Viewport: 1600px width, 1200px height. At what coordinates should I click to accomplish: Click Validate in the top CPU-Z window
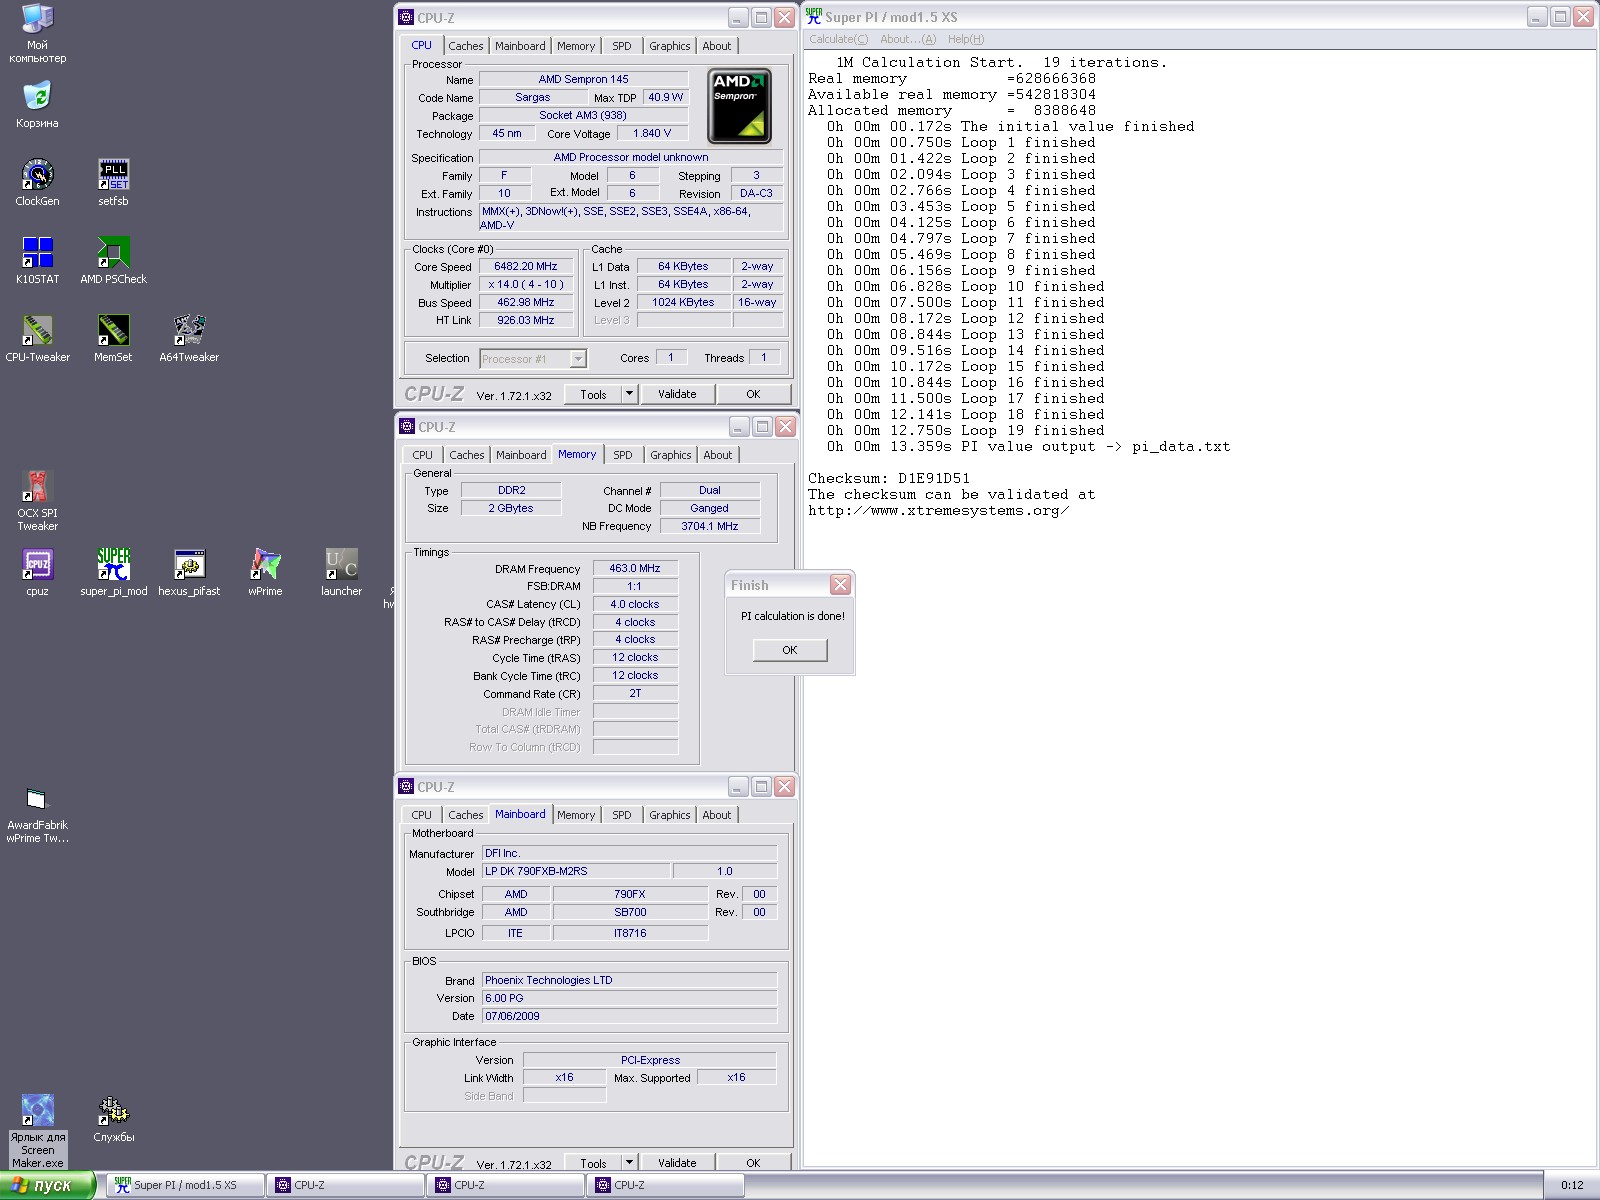[677, 394]
